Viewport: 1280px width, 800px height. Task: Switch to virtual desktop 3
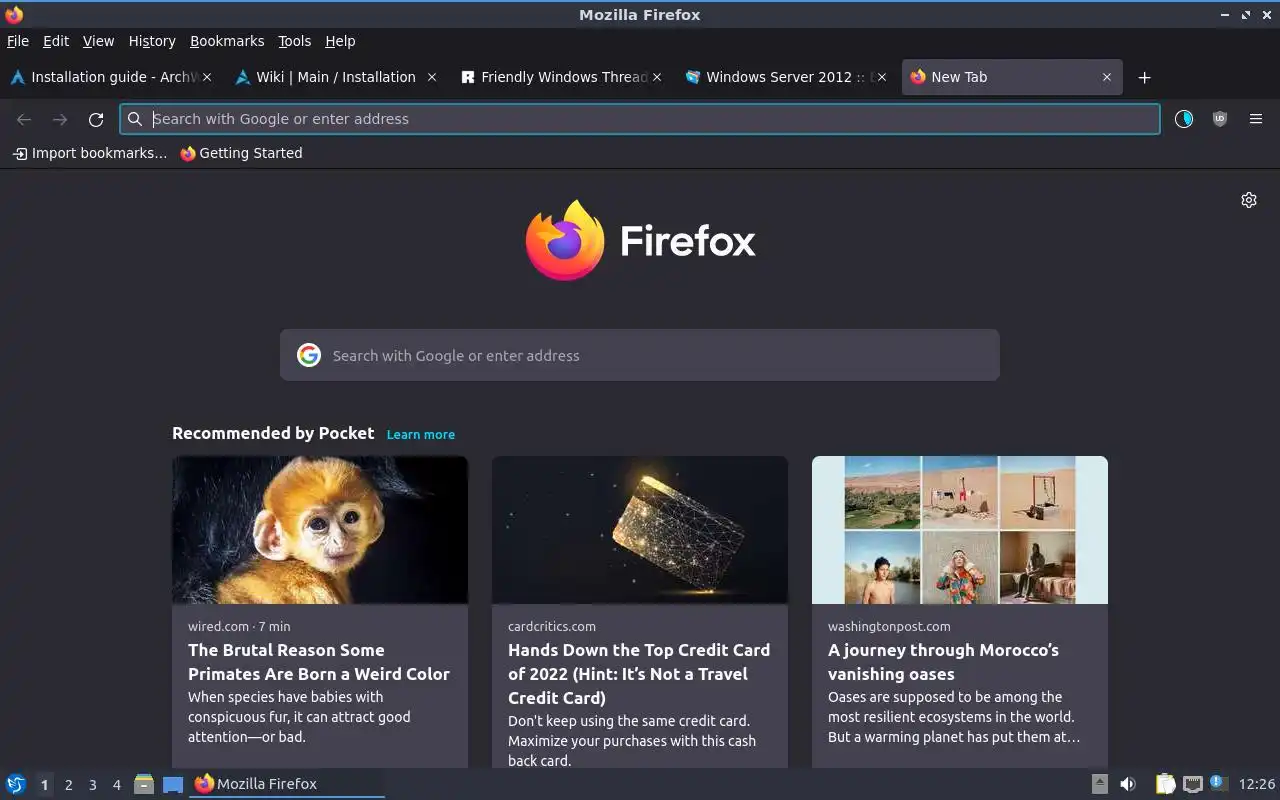tap(92, 785)
